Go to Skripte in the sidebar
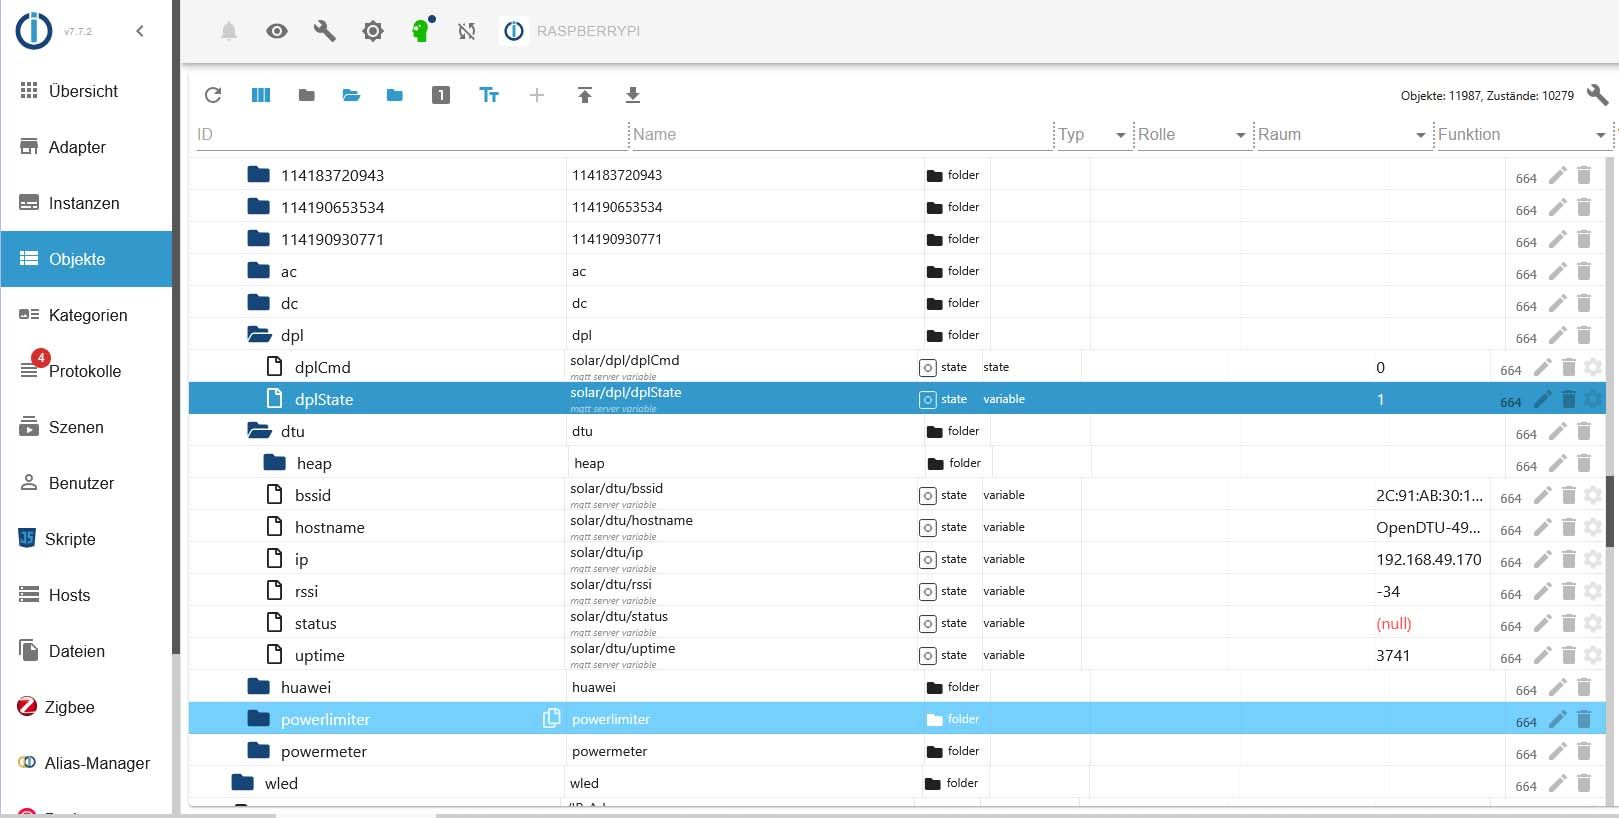Screen dimensions: 1619x818 [x=70, y=539]
